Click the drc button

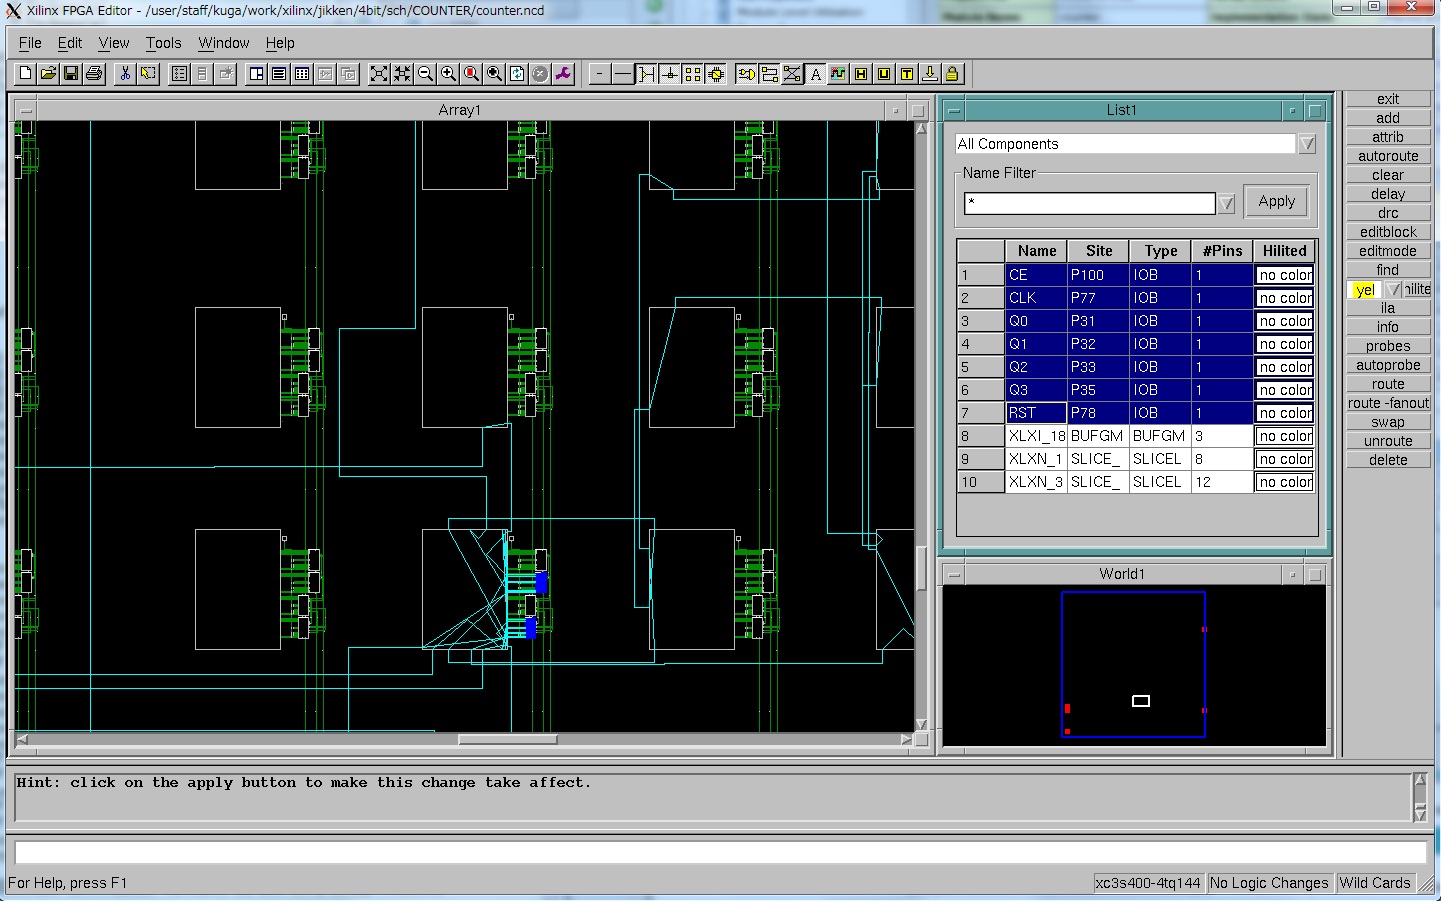[x=1388, y=213]
